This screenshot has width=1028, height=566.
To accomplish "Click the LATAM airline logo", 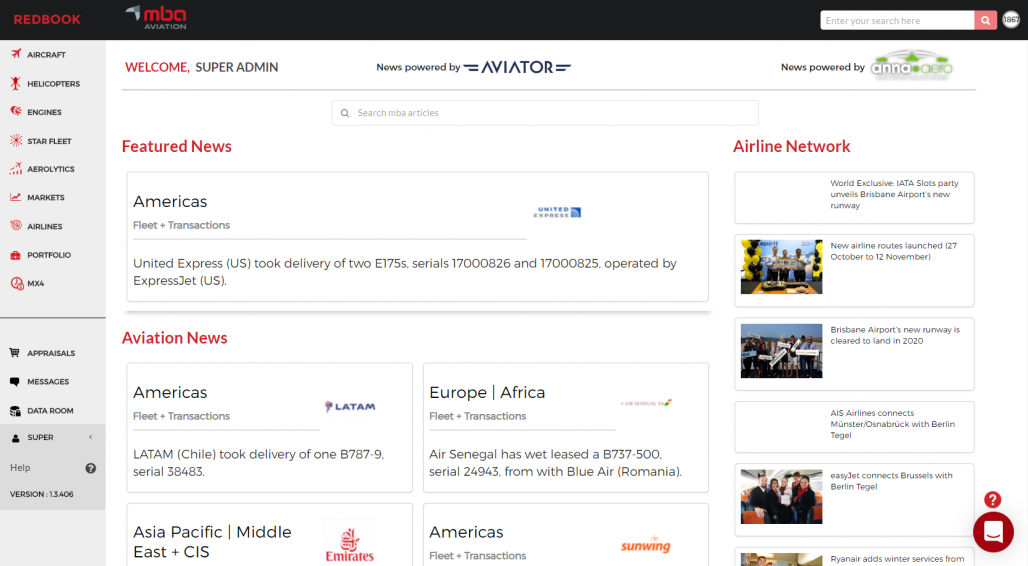I will [350, 406].
